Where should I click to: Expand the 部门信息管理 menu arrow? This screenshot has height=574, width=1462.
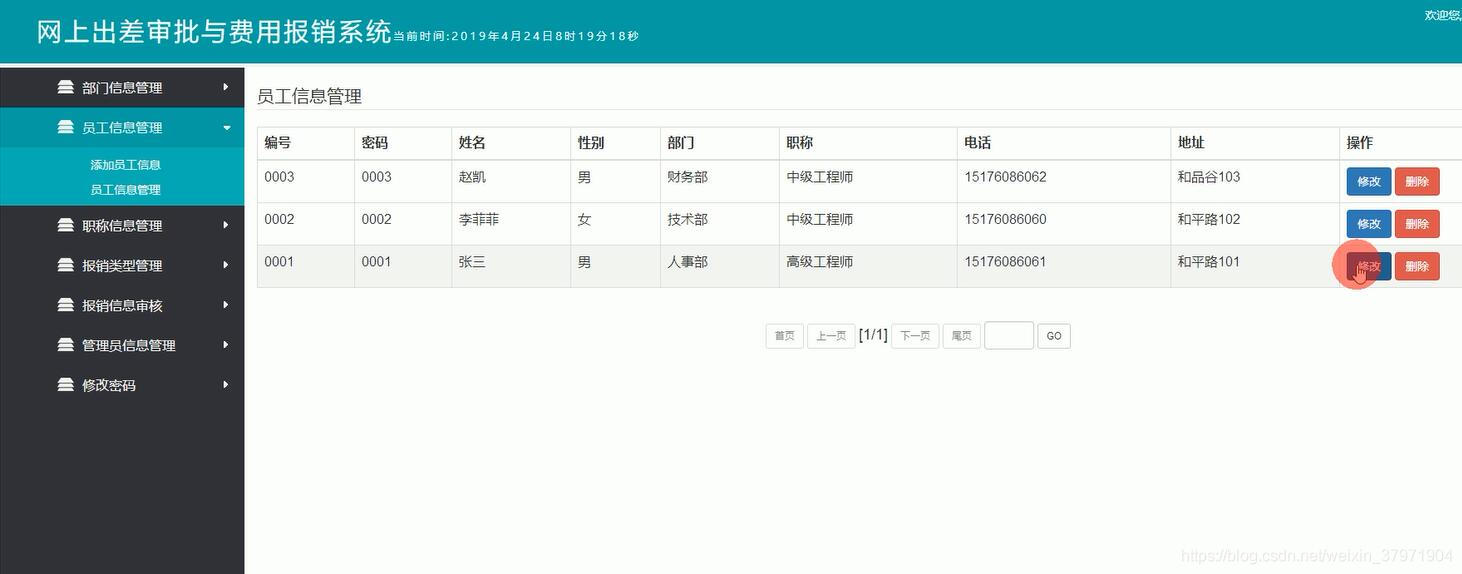[226, 87]
